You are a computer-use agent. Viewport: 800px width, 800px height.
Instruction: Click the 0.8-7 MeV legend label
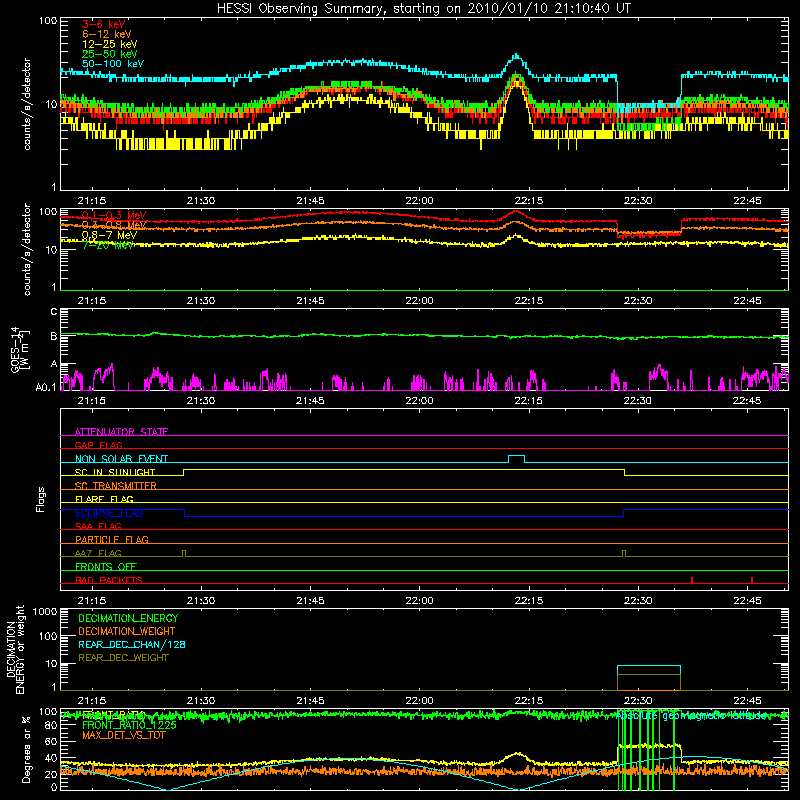109,235
